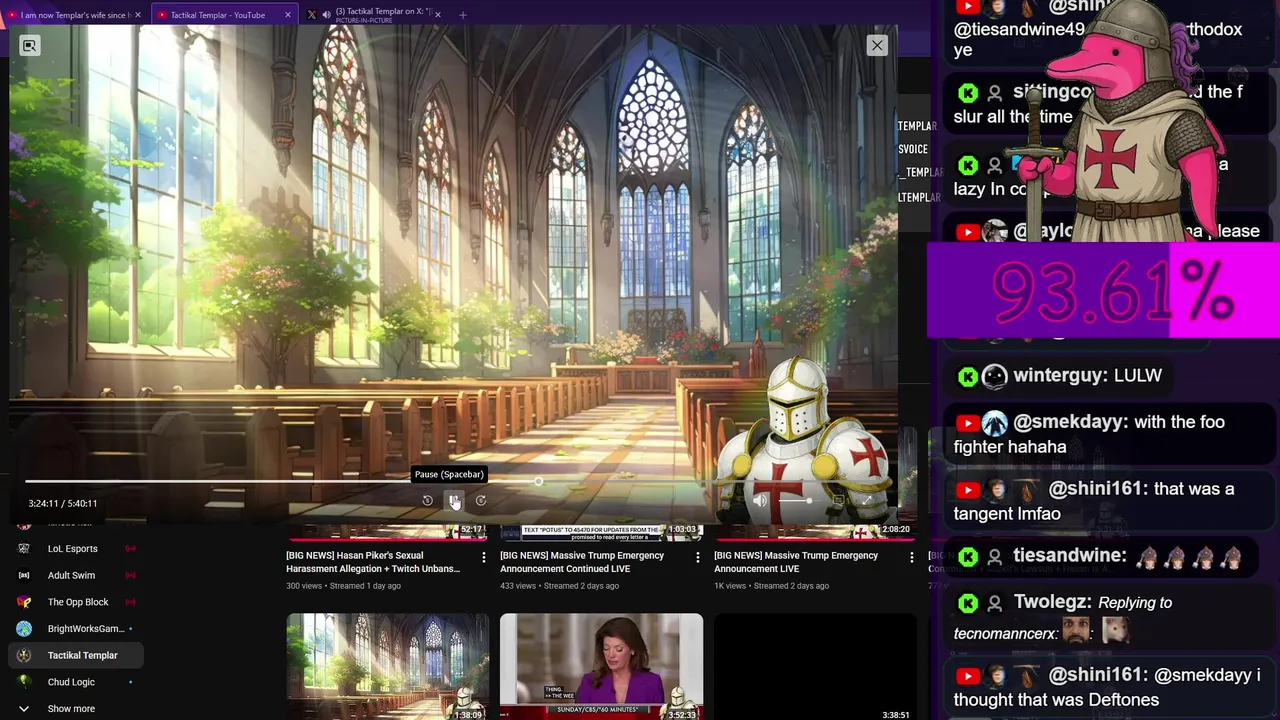Open the 60 Minutes thumbnail video 3:52:33
Image resolution: width=1280 pixels, height=720 pixels.
[x=601, y=666]
